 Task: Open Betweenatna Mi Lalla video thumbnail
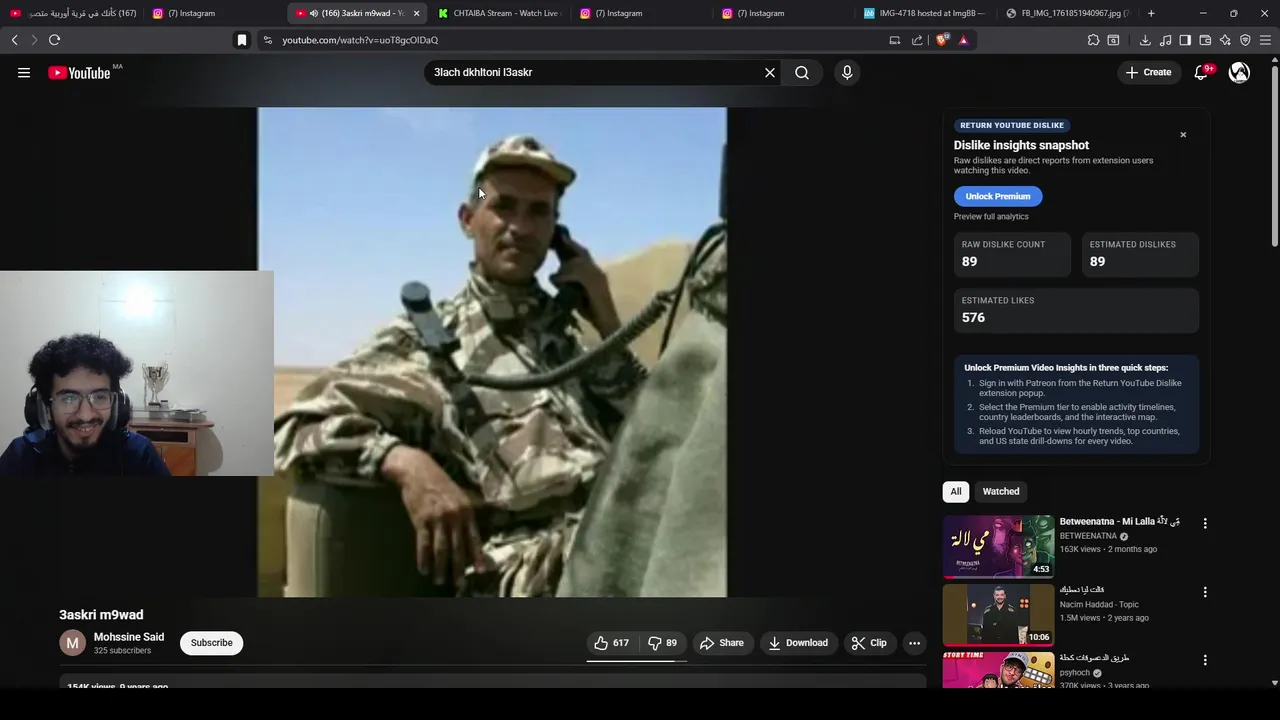coord(998,547)
